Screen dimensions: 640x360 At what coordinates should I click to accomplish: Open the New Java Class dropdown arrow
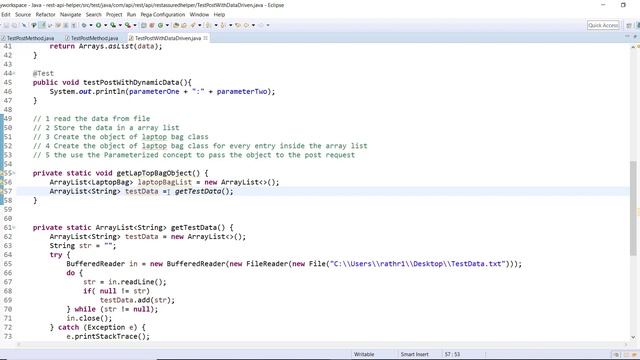[x=167, y=25]
